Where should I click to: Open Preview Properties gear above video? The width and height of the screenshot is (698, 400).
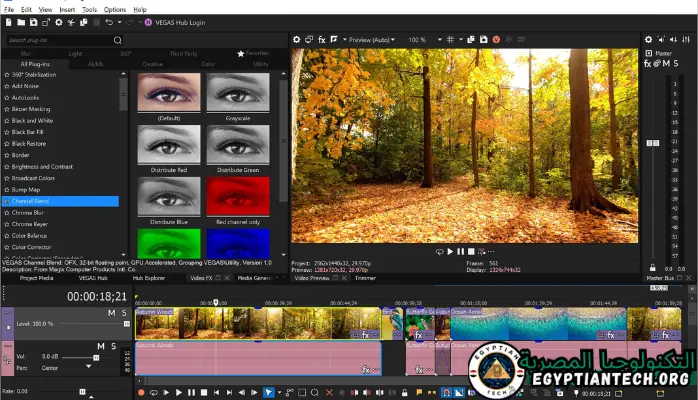[297, 40]
